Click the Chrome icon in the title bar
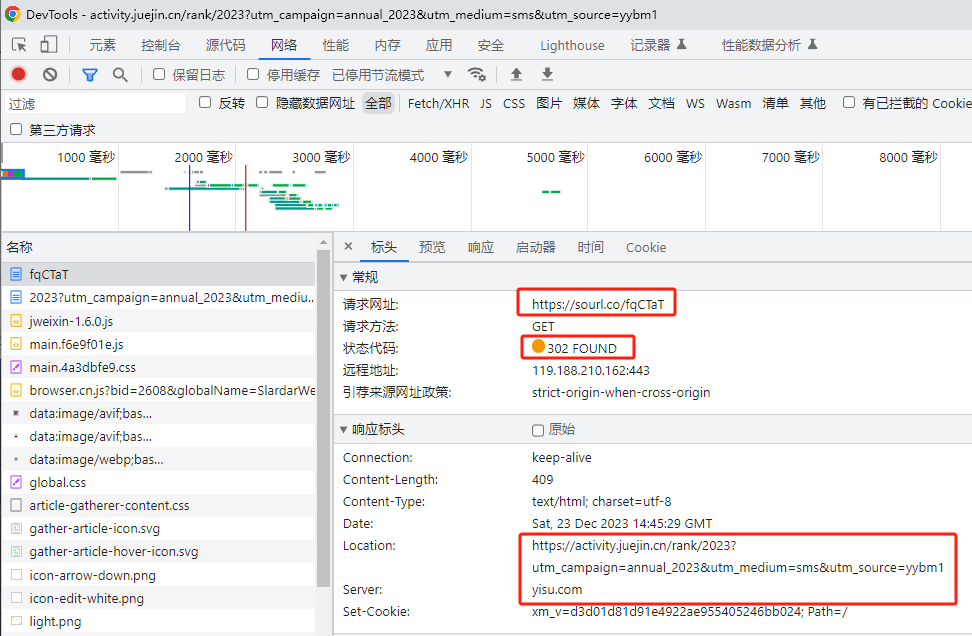Viewport: 972px width, 636px height. 13,14
